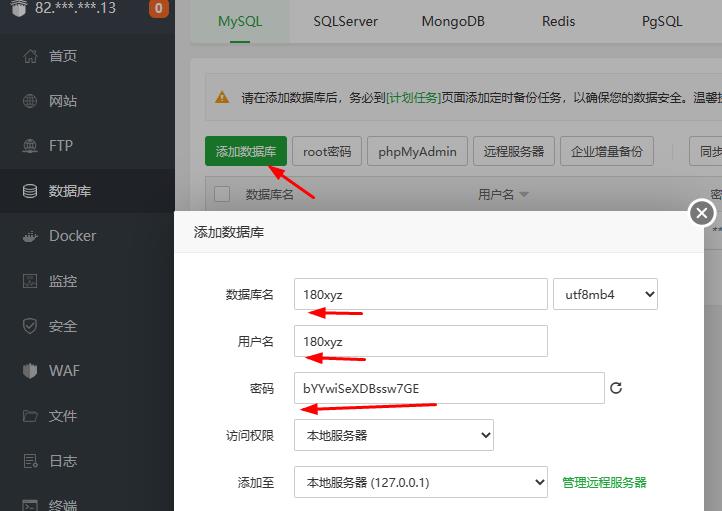The image size is (722, 511).
Task: Click the folder icon beside 文件
Action: [x=30, y=416]
